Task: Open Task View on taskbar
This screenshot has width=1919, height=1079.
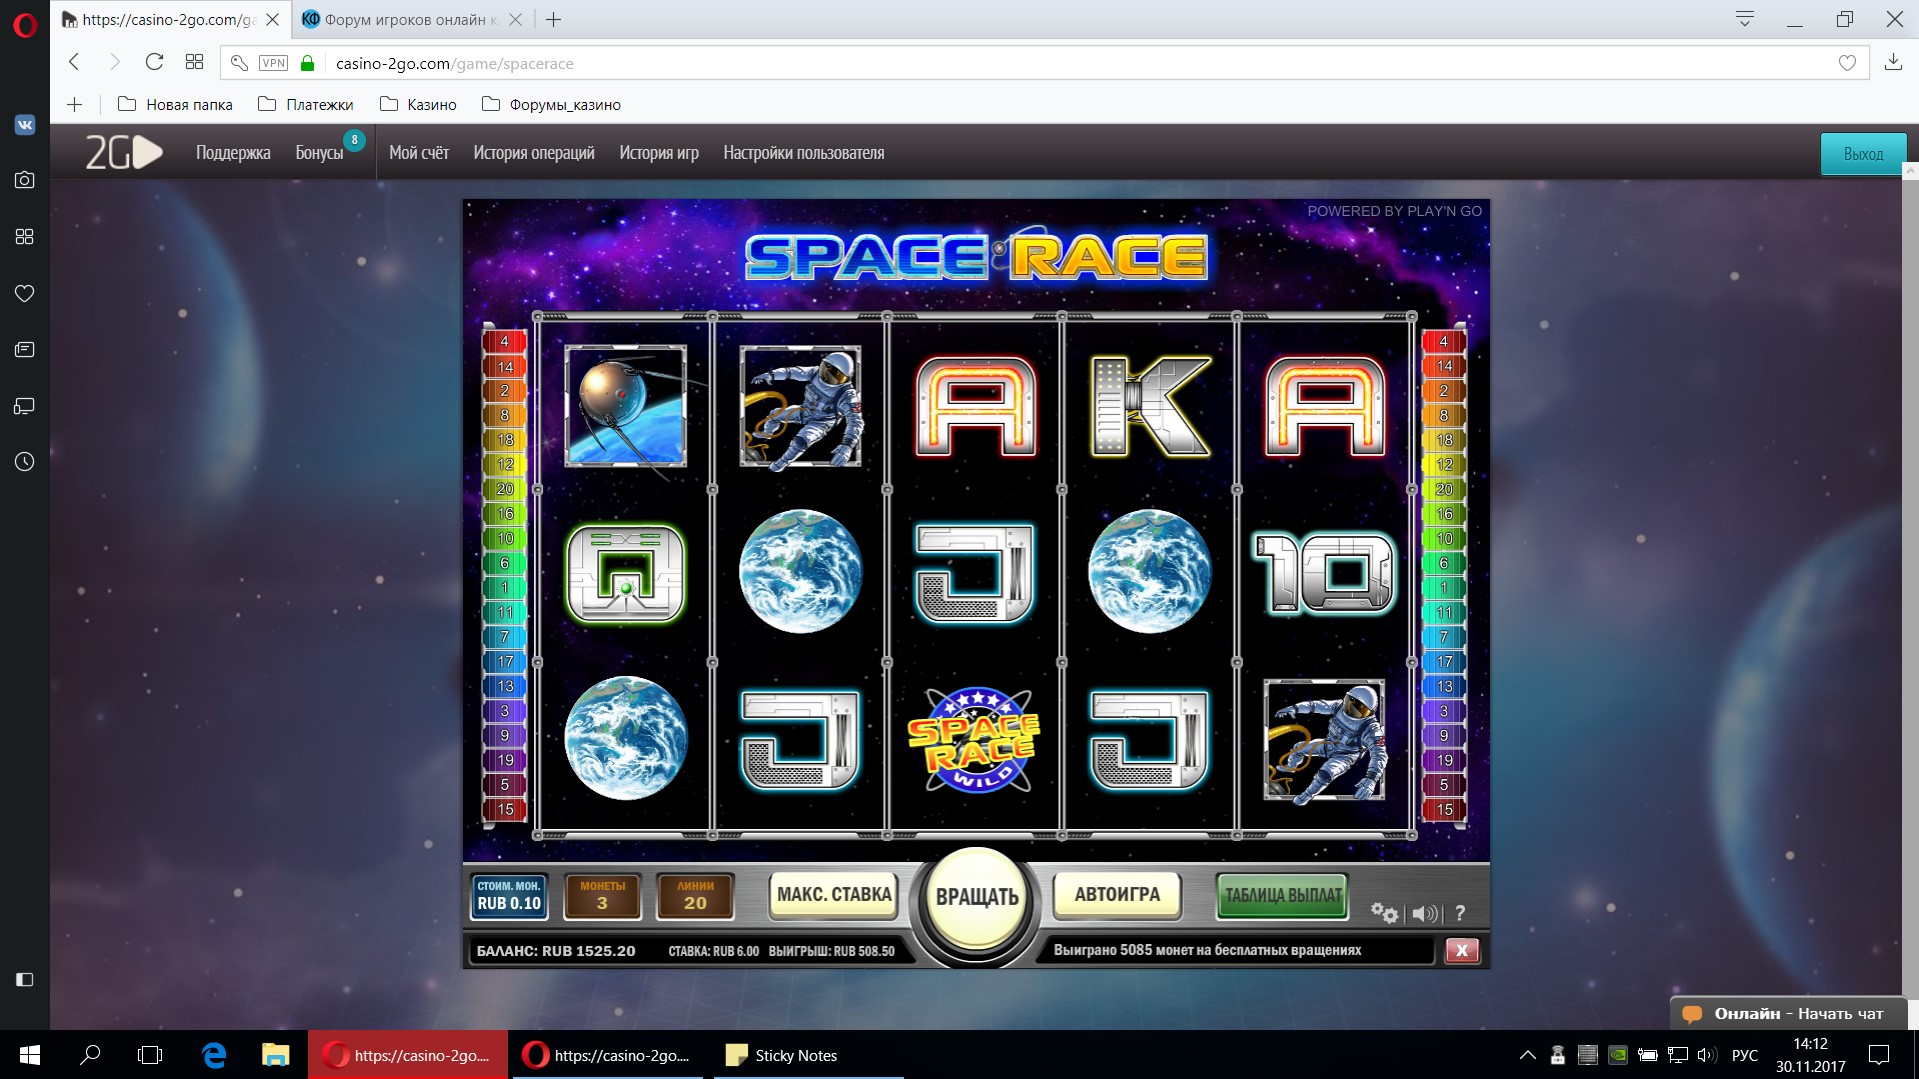Action: [150, 1055]
